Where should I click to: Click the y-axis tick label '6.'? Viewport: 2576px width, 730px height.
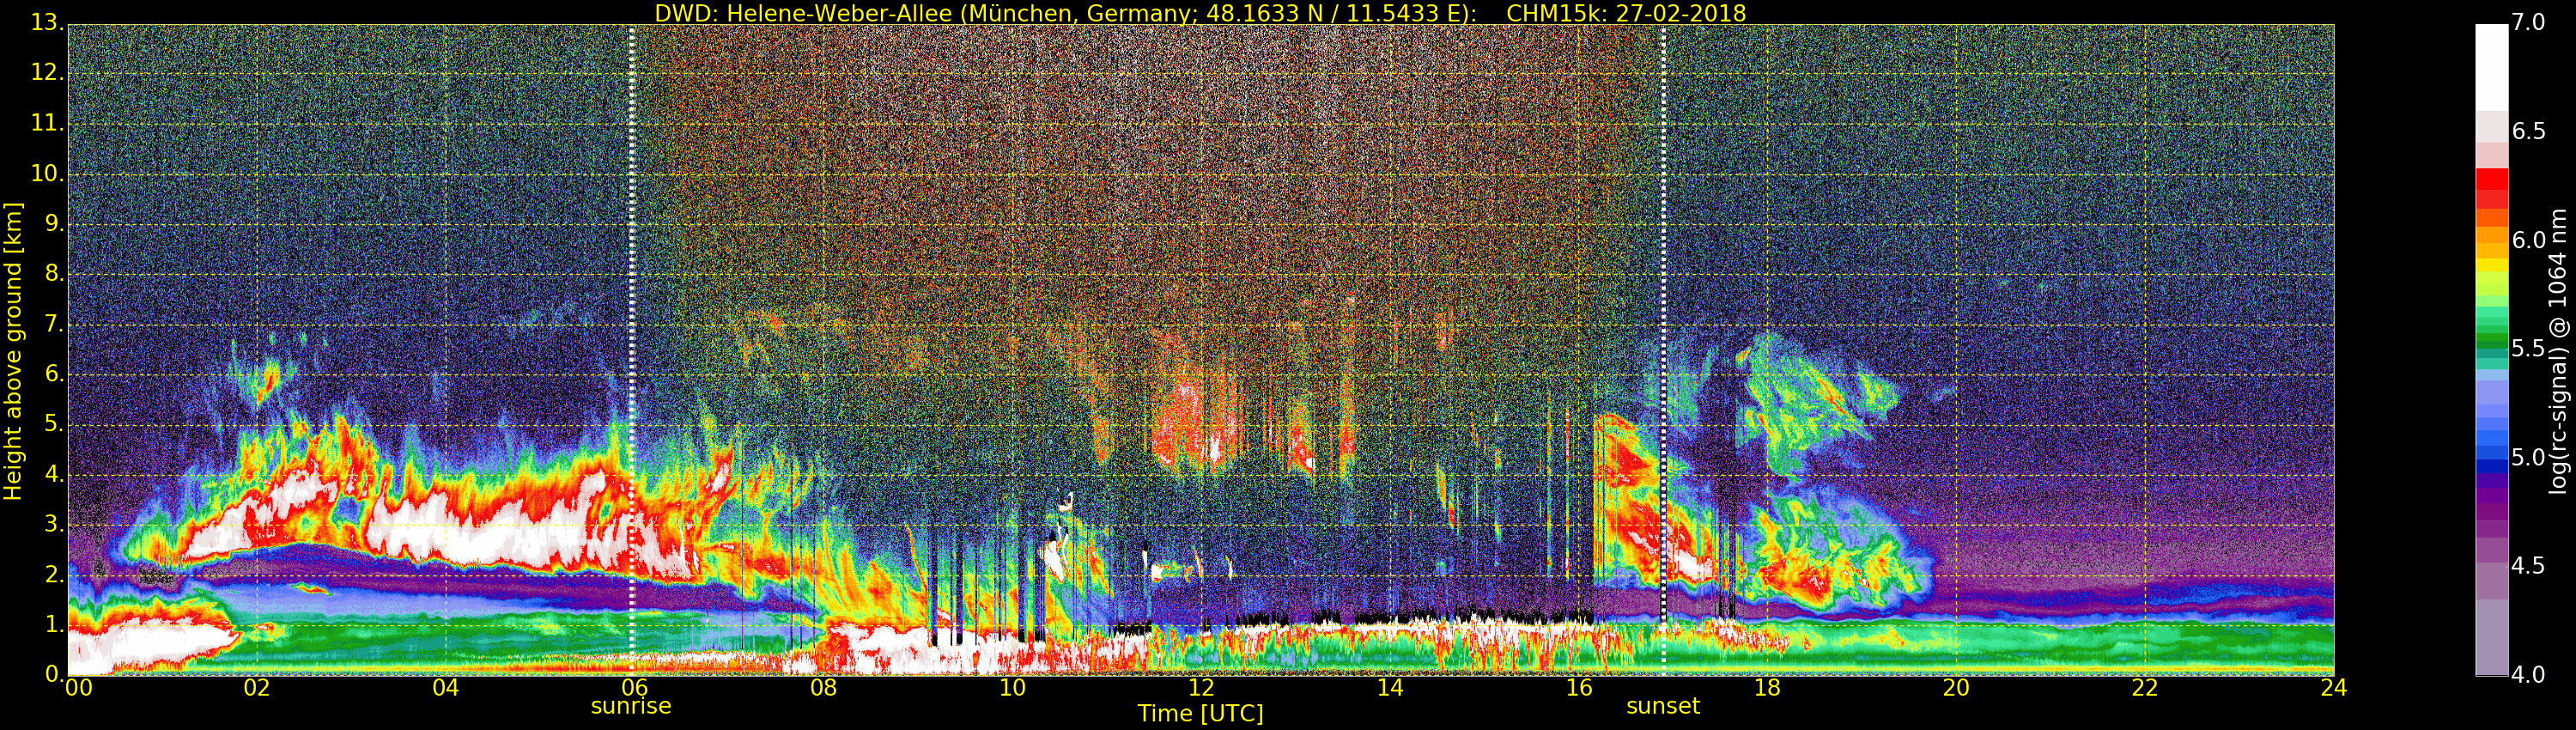click(x=55, y=374)
